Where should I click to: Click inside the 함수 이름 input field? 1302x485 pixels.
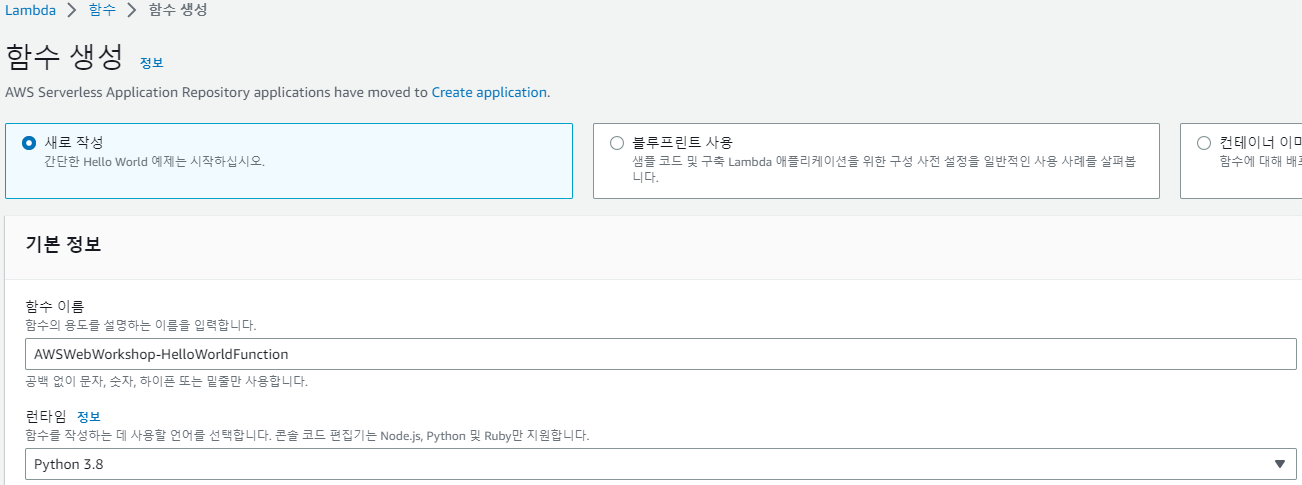[x=661, y=354]
